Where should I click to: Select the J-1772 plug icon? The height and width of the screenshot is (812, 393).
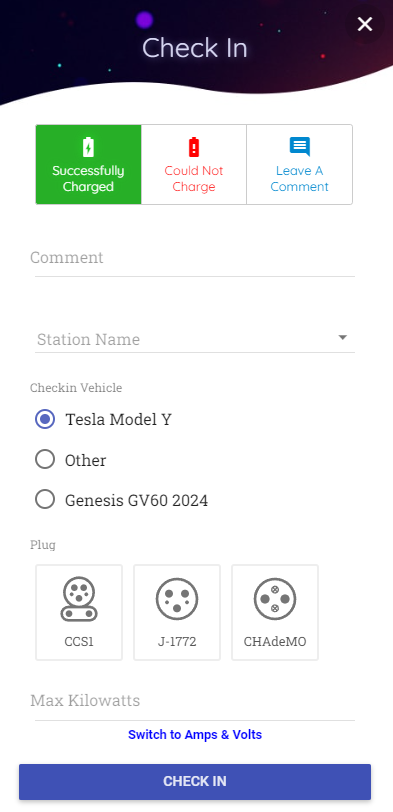(x=177, y=599)
